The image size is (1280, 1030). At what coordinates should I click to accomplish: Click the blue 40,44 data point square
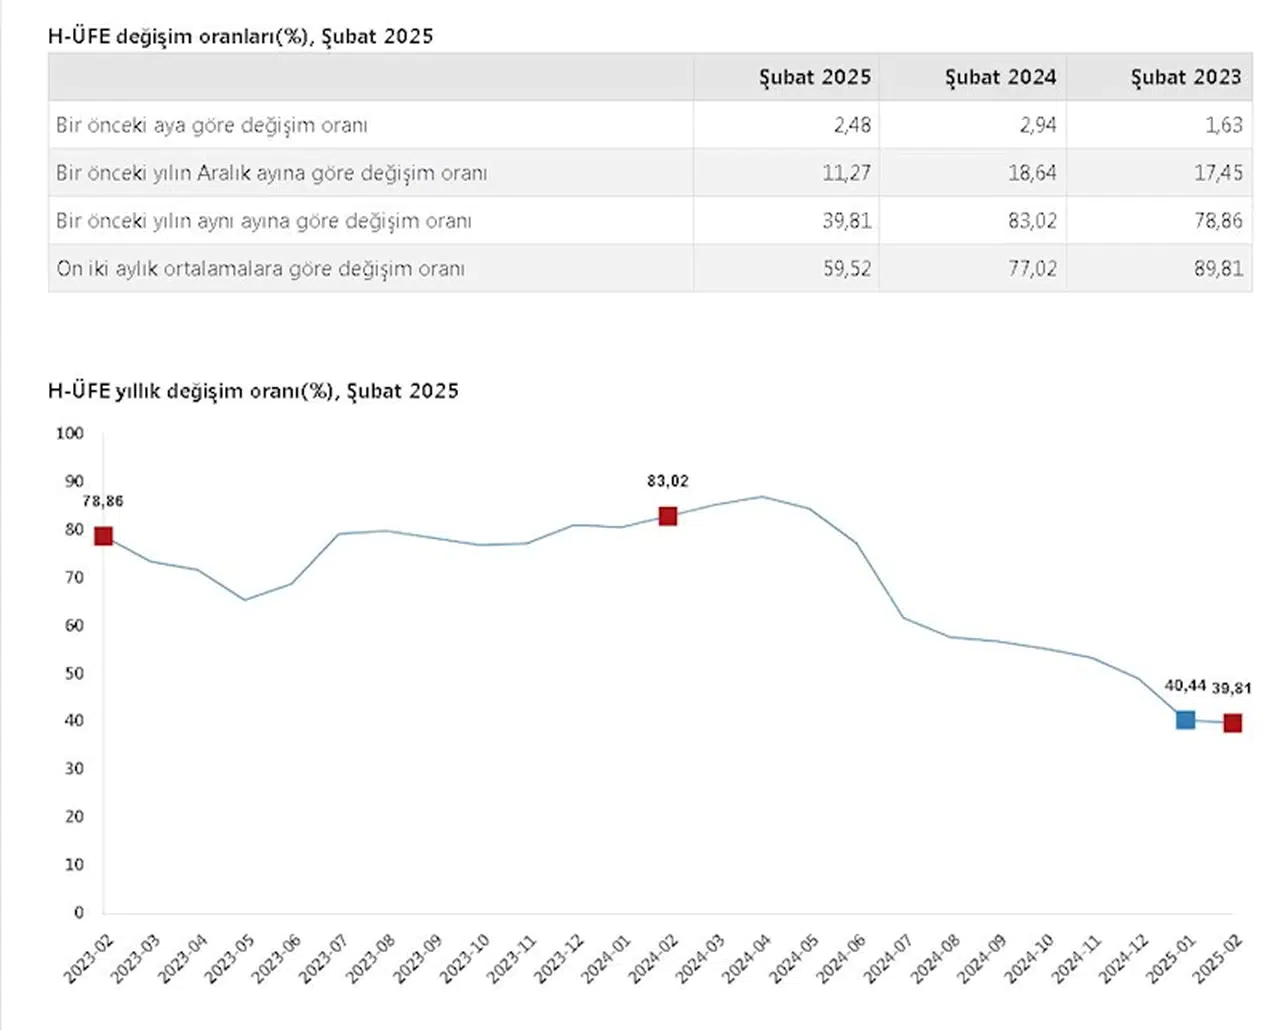(1185, 720)
